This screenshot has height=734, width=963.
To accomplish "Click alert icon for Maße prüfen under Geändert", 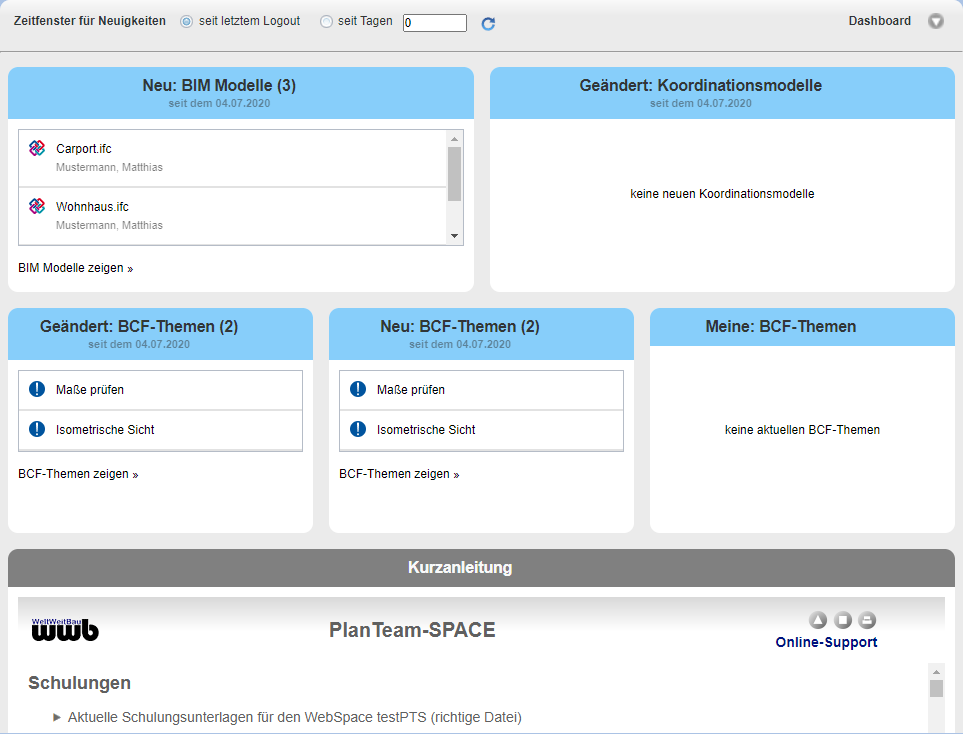I will [x=37, y=390].
